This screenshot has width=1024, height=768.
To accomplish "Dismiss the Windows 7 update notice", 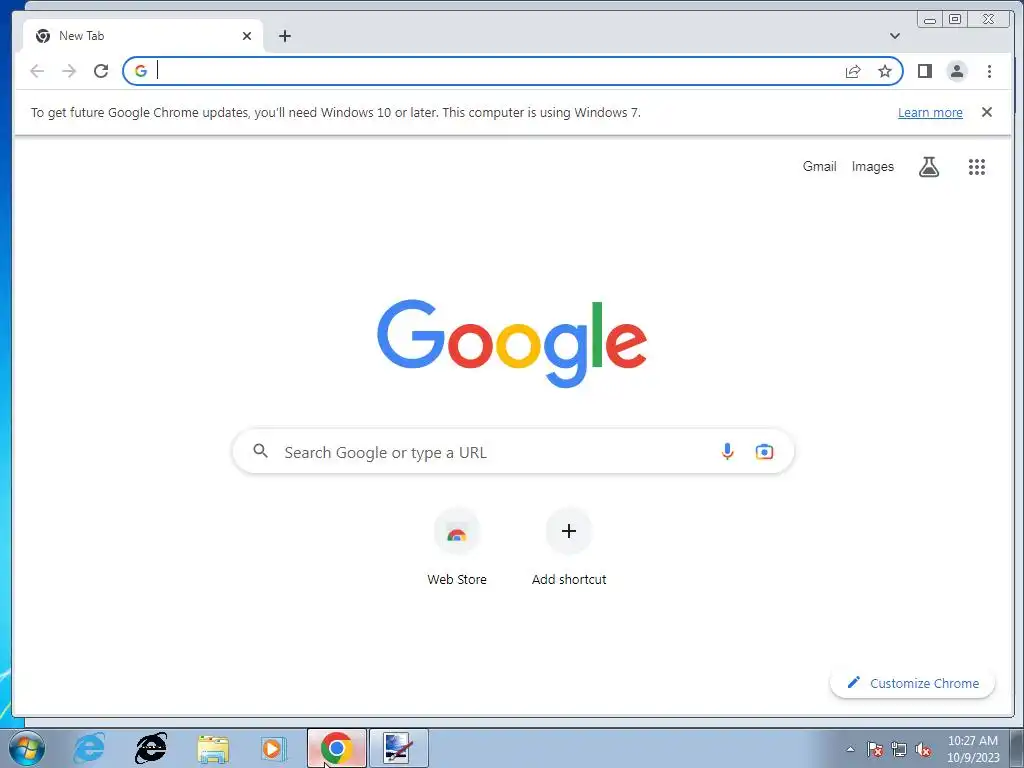I will pos(987,112).
